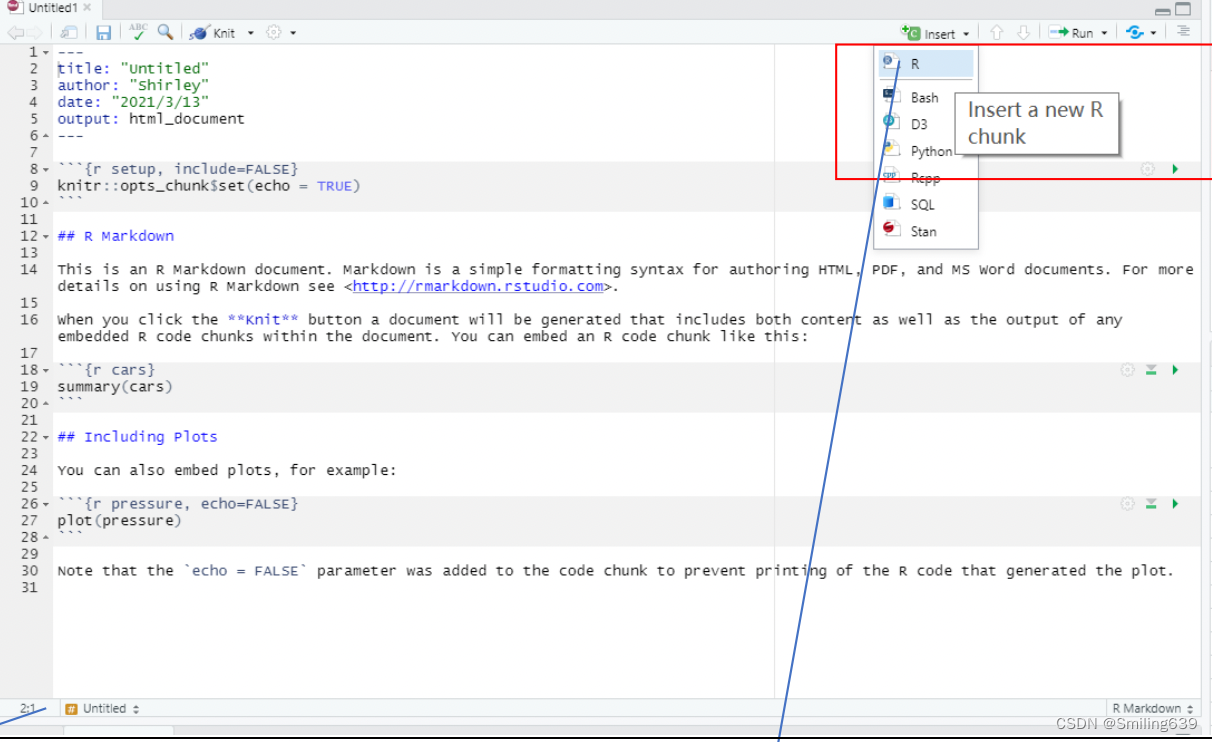Collapse cars chunk fold at line 18
1212x742 pixels.
tap(46, 370)
